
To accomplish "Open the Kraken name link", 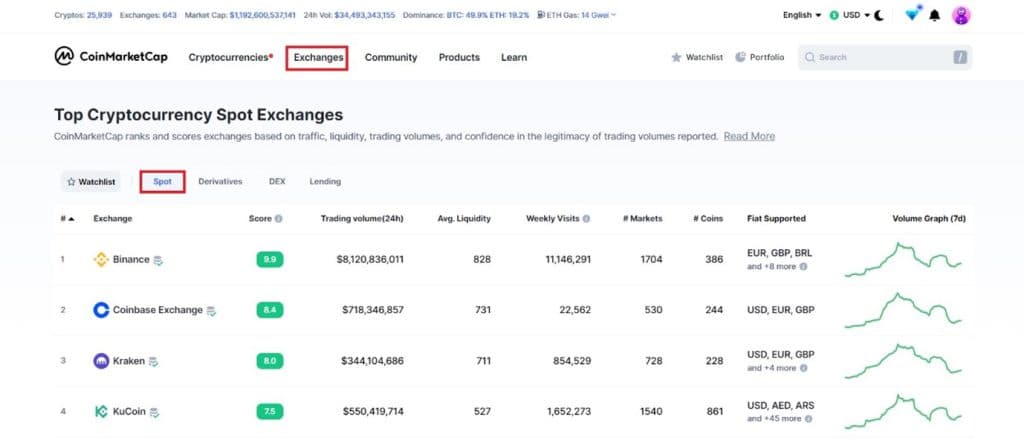I will pyautogui.click(x=129, y=361).
